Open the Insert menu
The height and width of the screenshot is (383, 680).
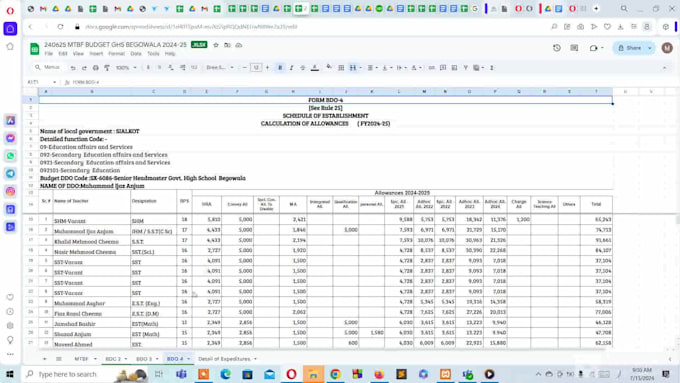click(x=96, y=54)
